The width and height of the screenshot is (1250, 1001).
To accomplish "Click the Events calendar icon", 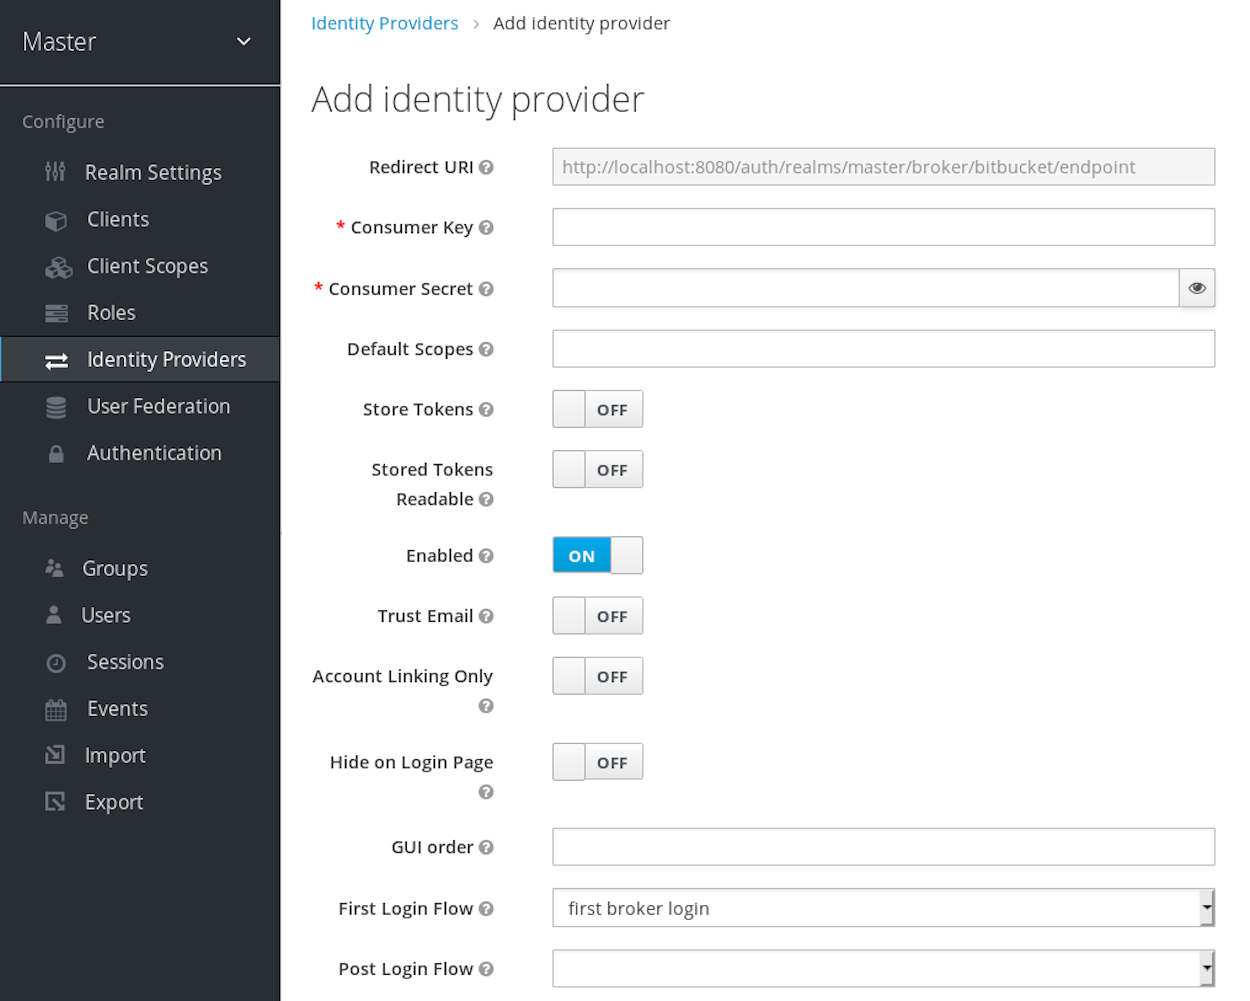I will pos(56,709).
